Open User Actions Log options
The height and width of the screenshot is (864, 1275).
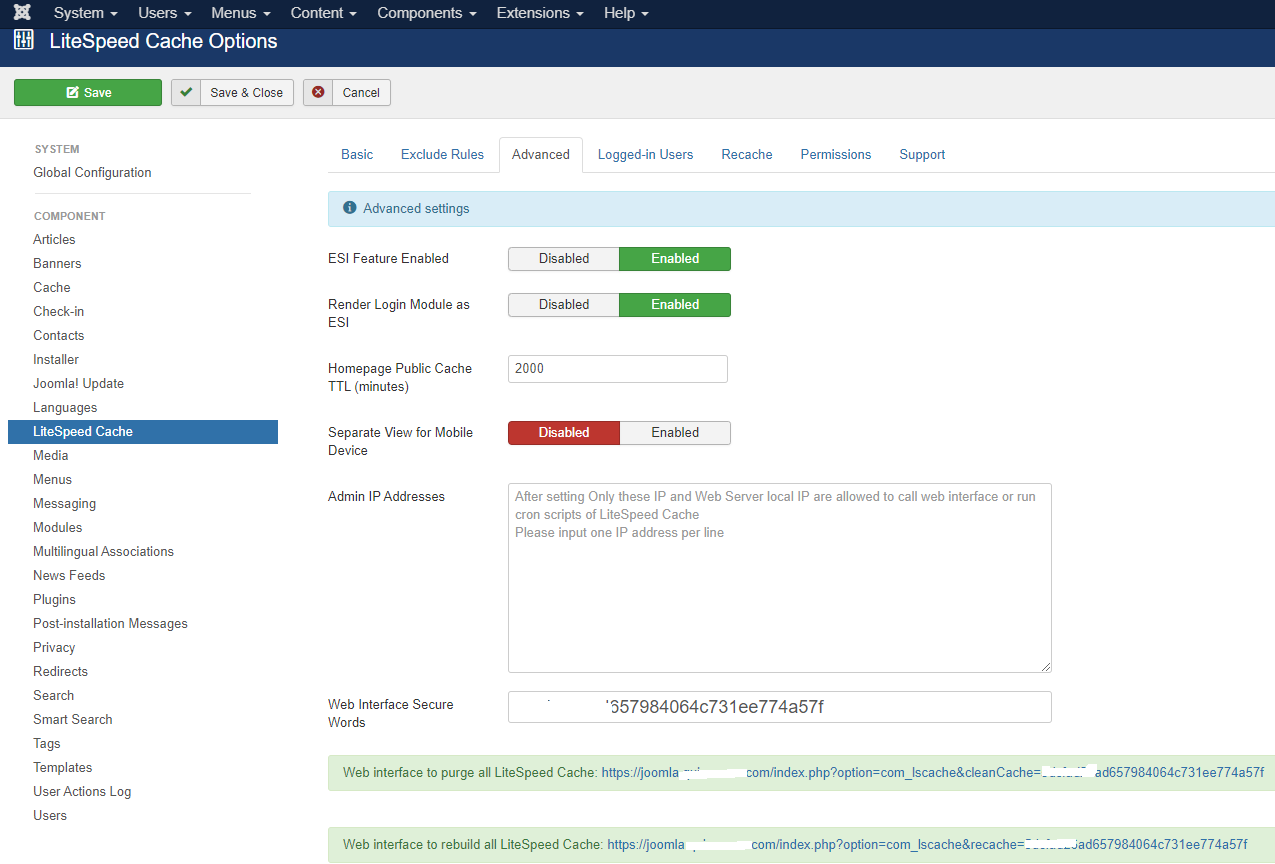[x=82, y=791]
